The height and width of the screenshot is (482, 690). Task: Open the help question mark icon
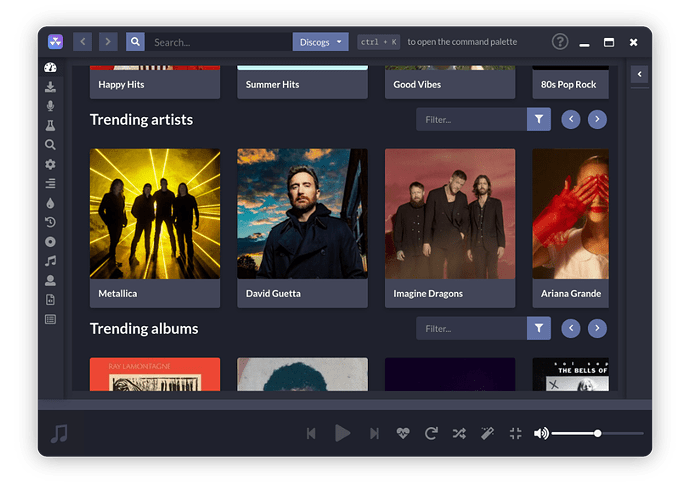click(560, 42)
